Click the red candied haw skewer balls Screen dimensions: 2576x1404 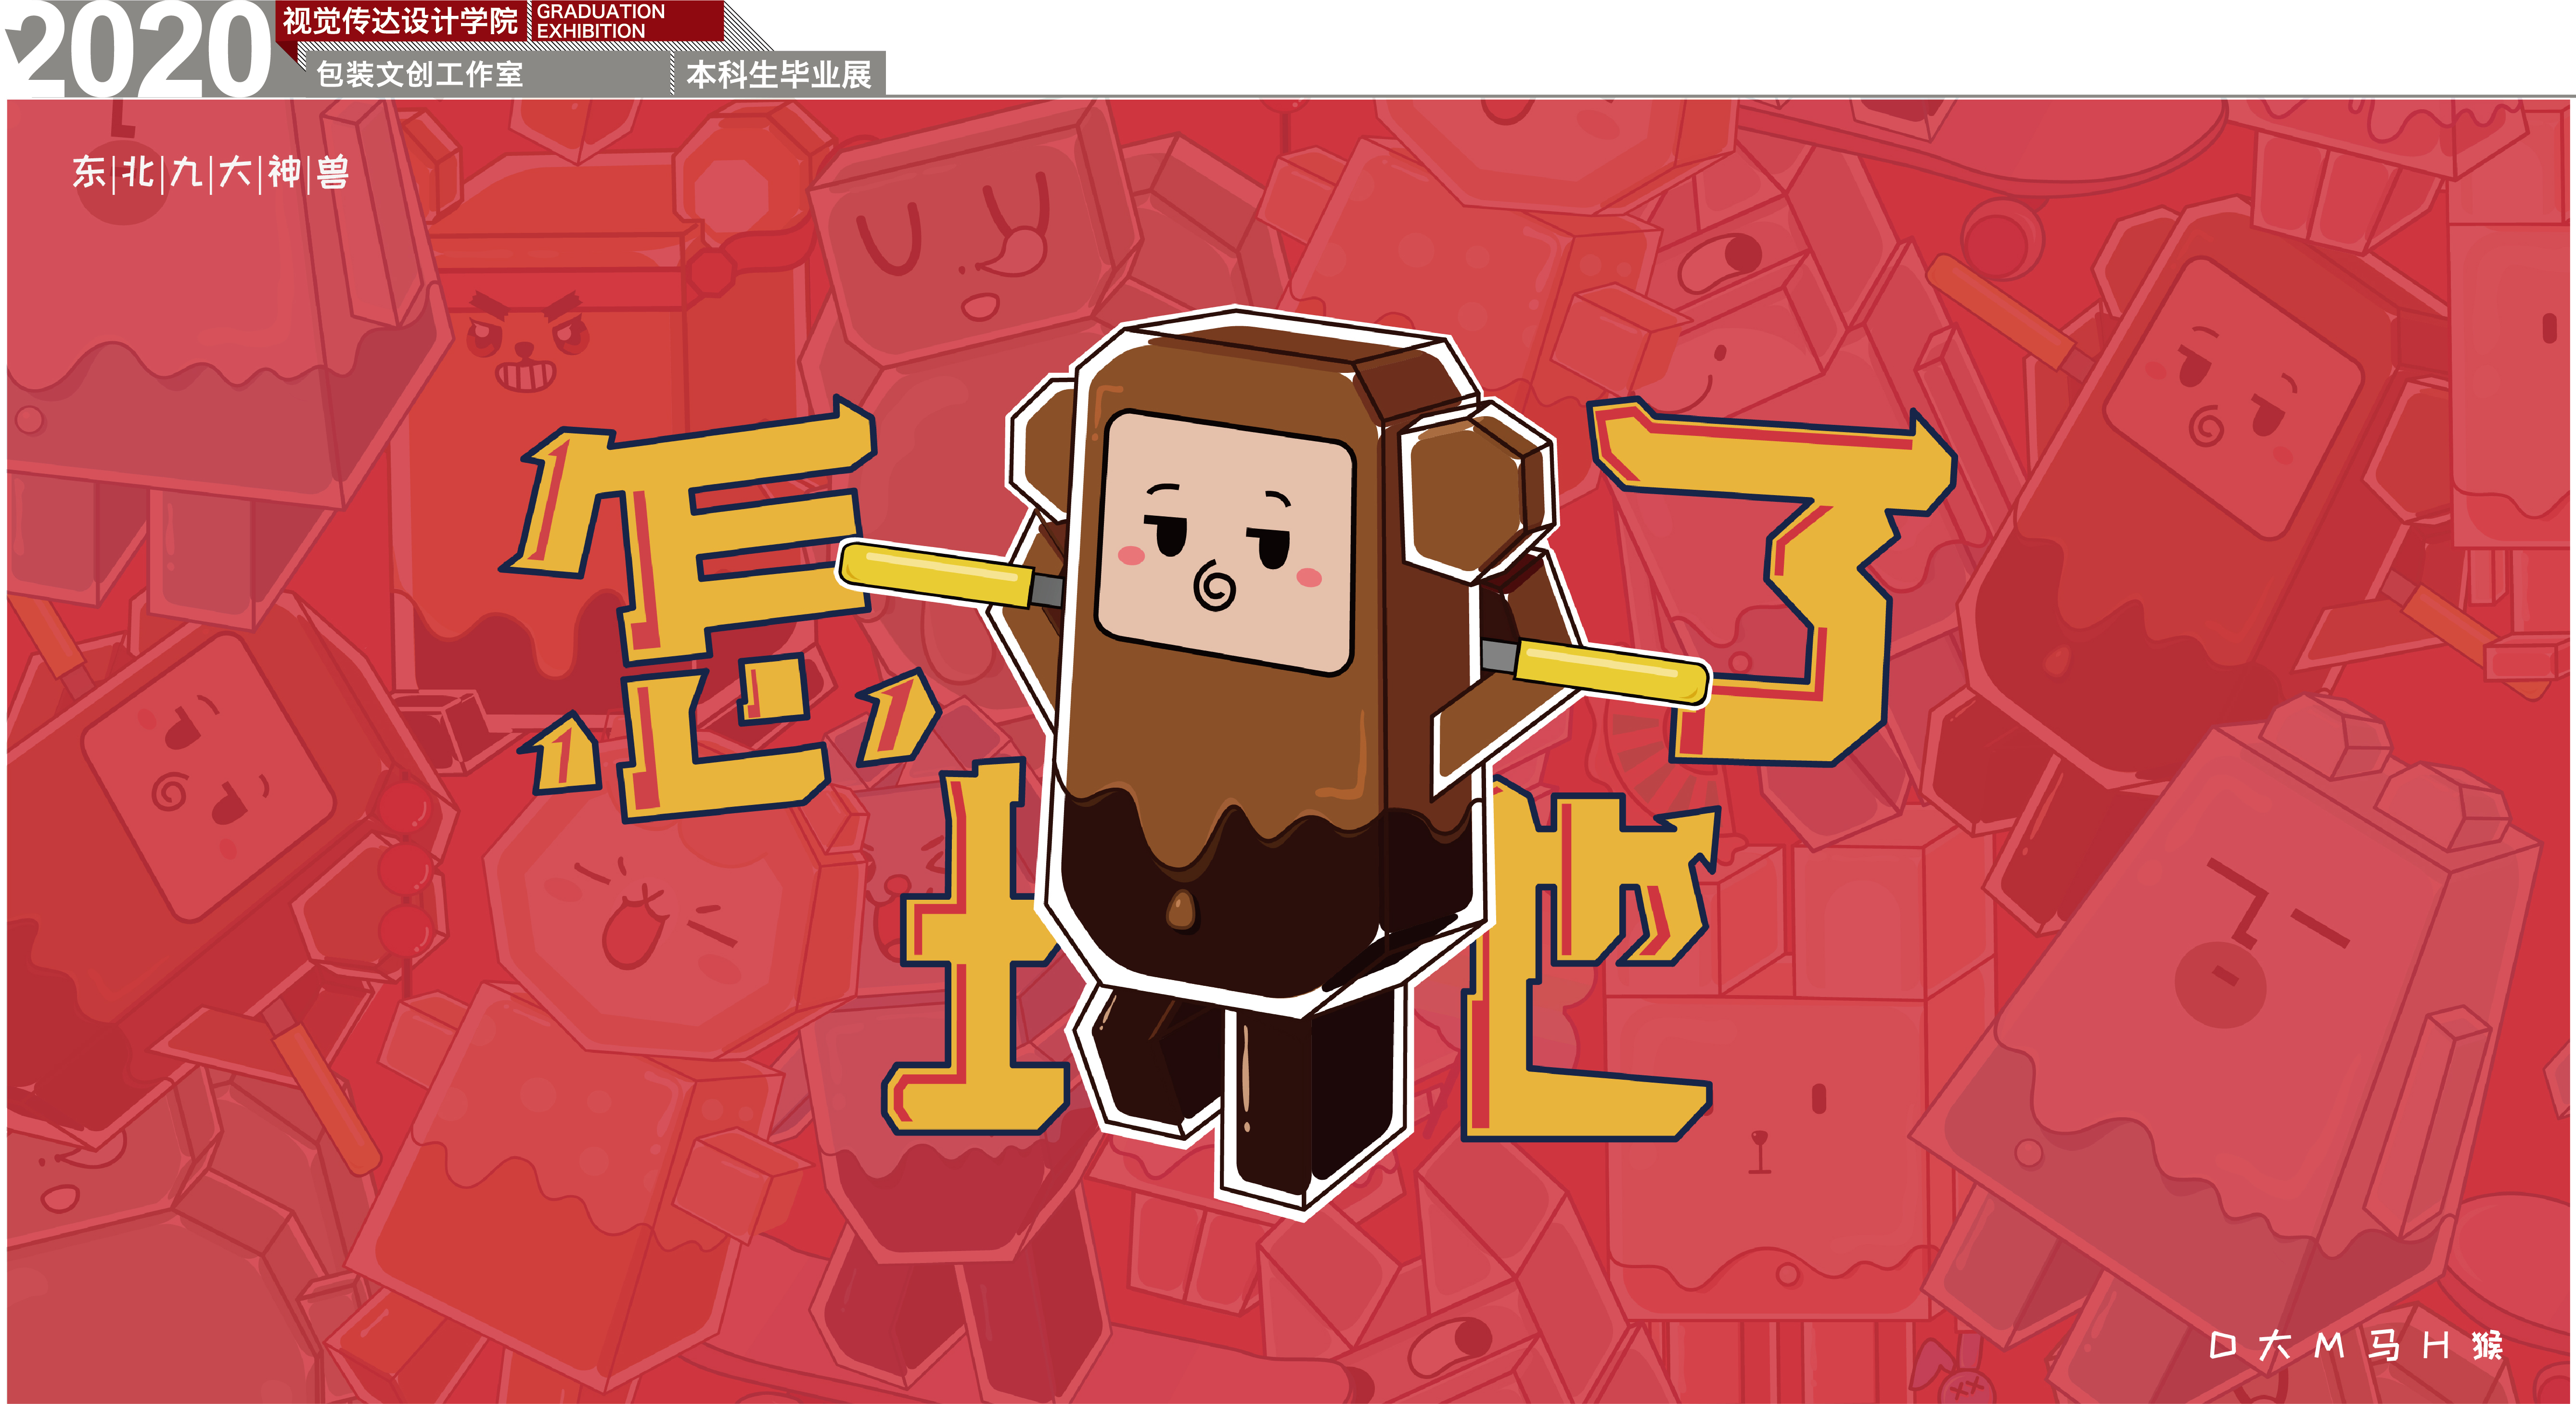(405, 870)
